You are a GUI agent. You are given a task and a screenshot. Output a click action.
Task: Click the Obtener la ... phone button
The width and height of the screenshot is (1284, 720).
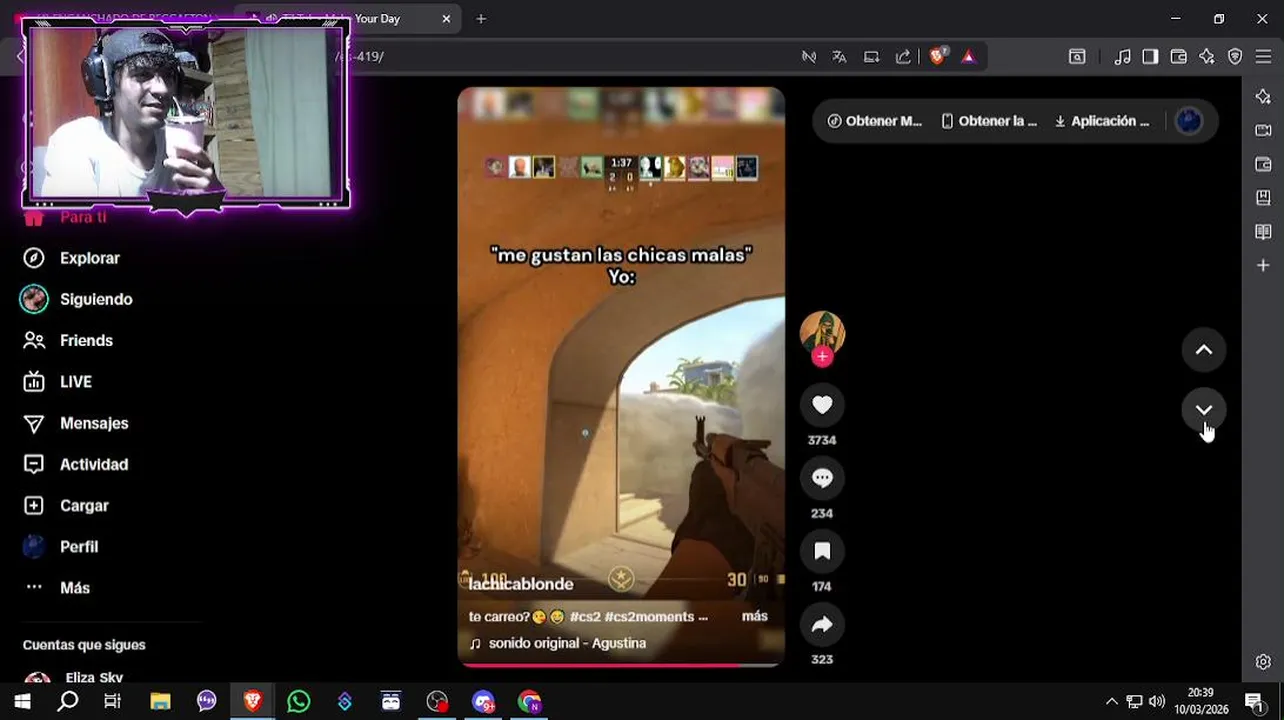click(x=988, y=121)
